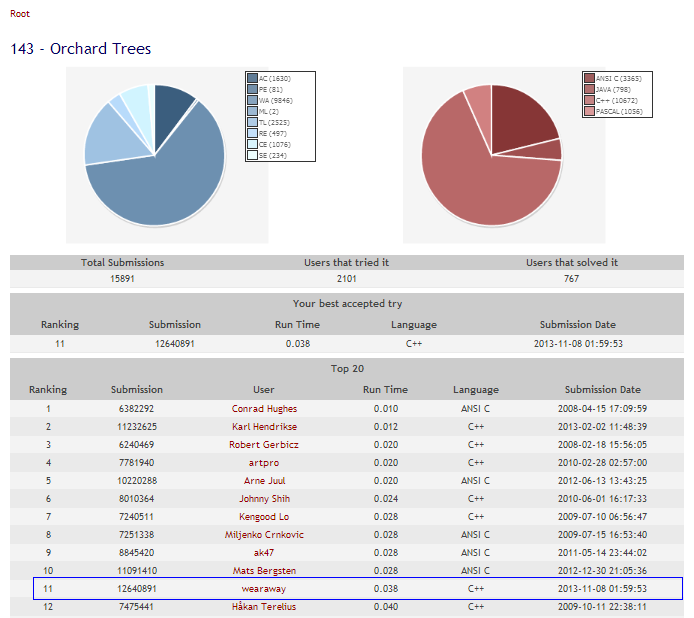This screenshot has width=694, height=618.
Task: Click user name Robert Gerbicz
Action: coord(263,444)
